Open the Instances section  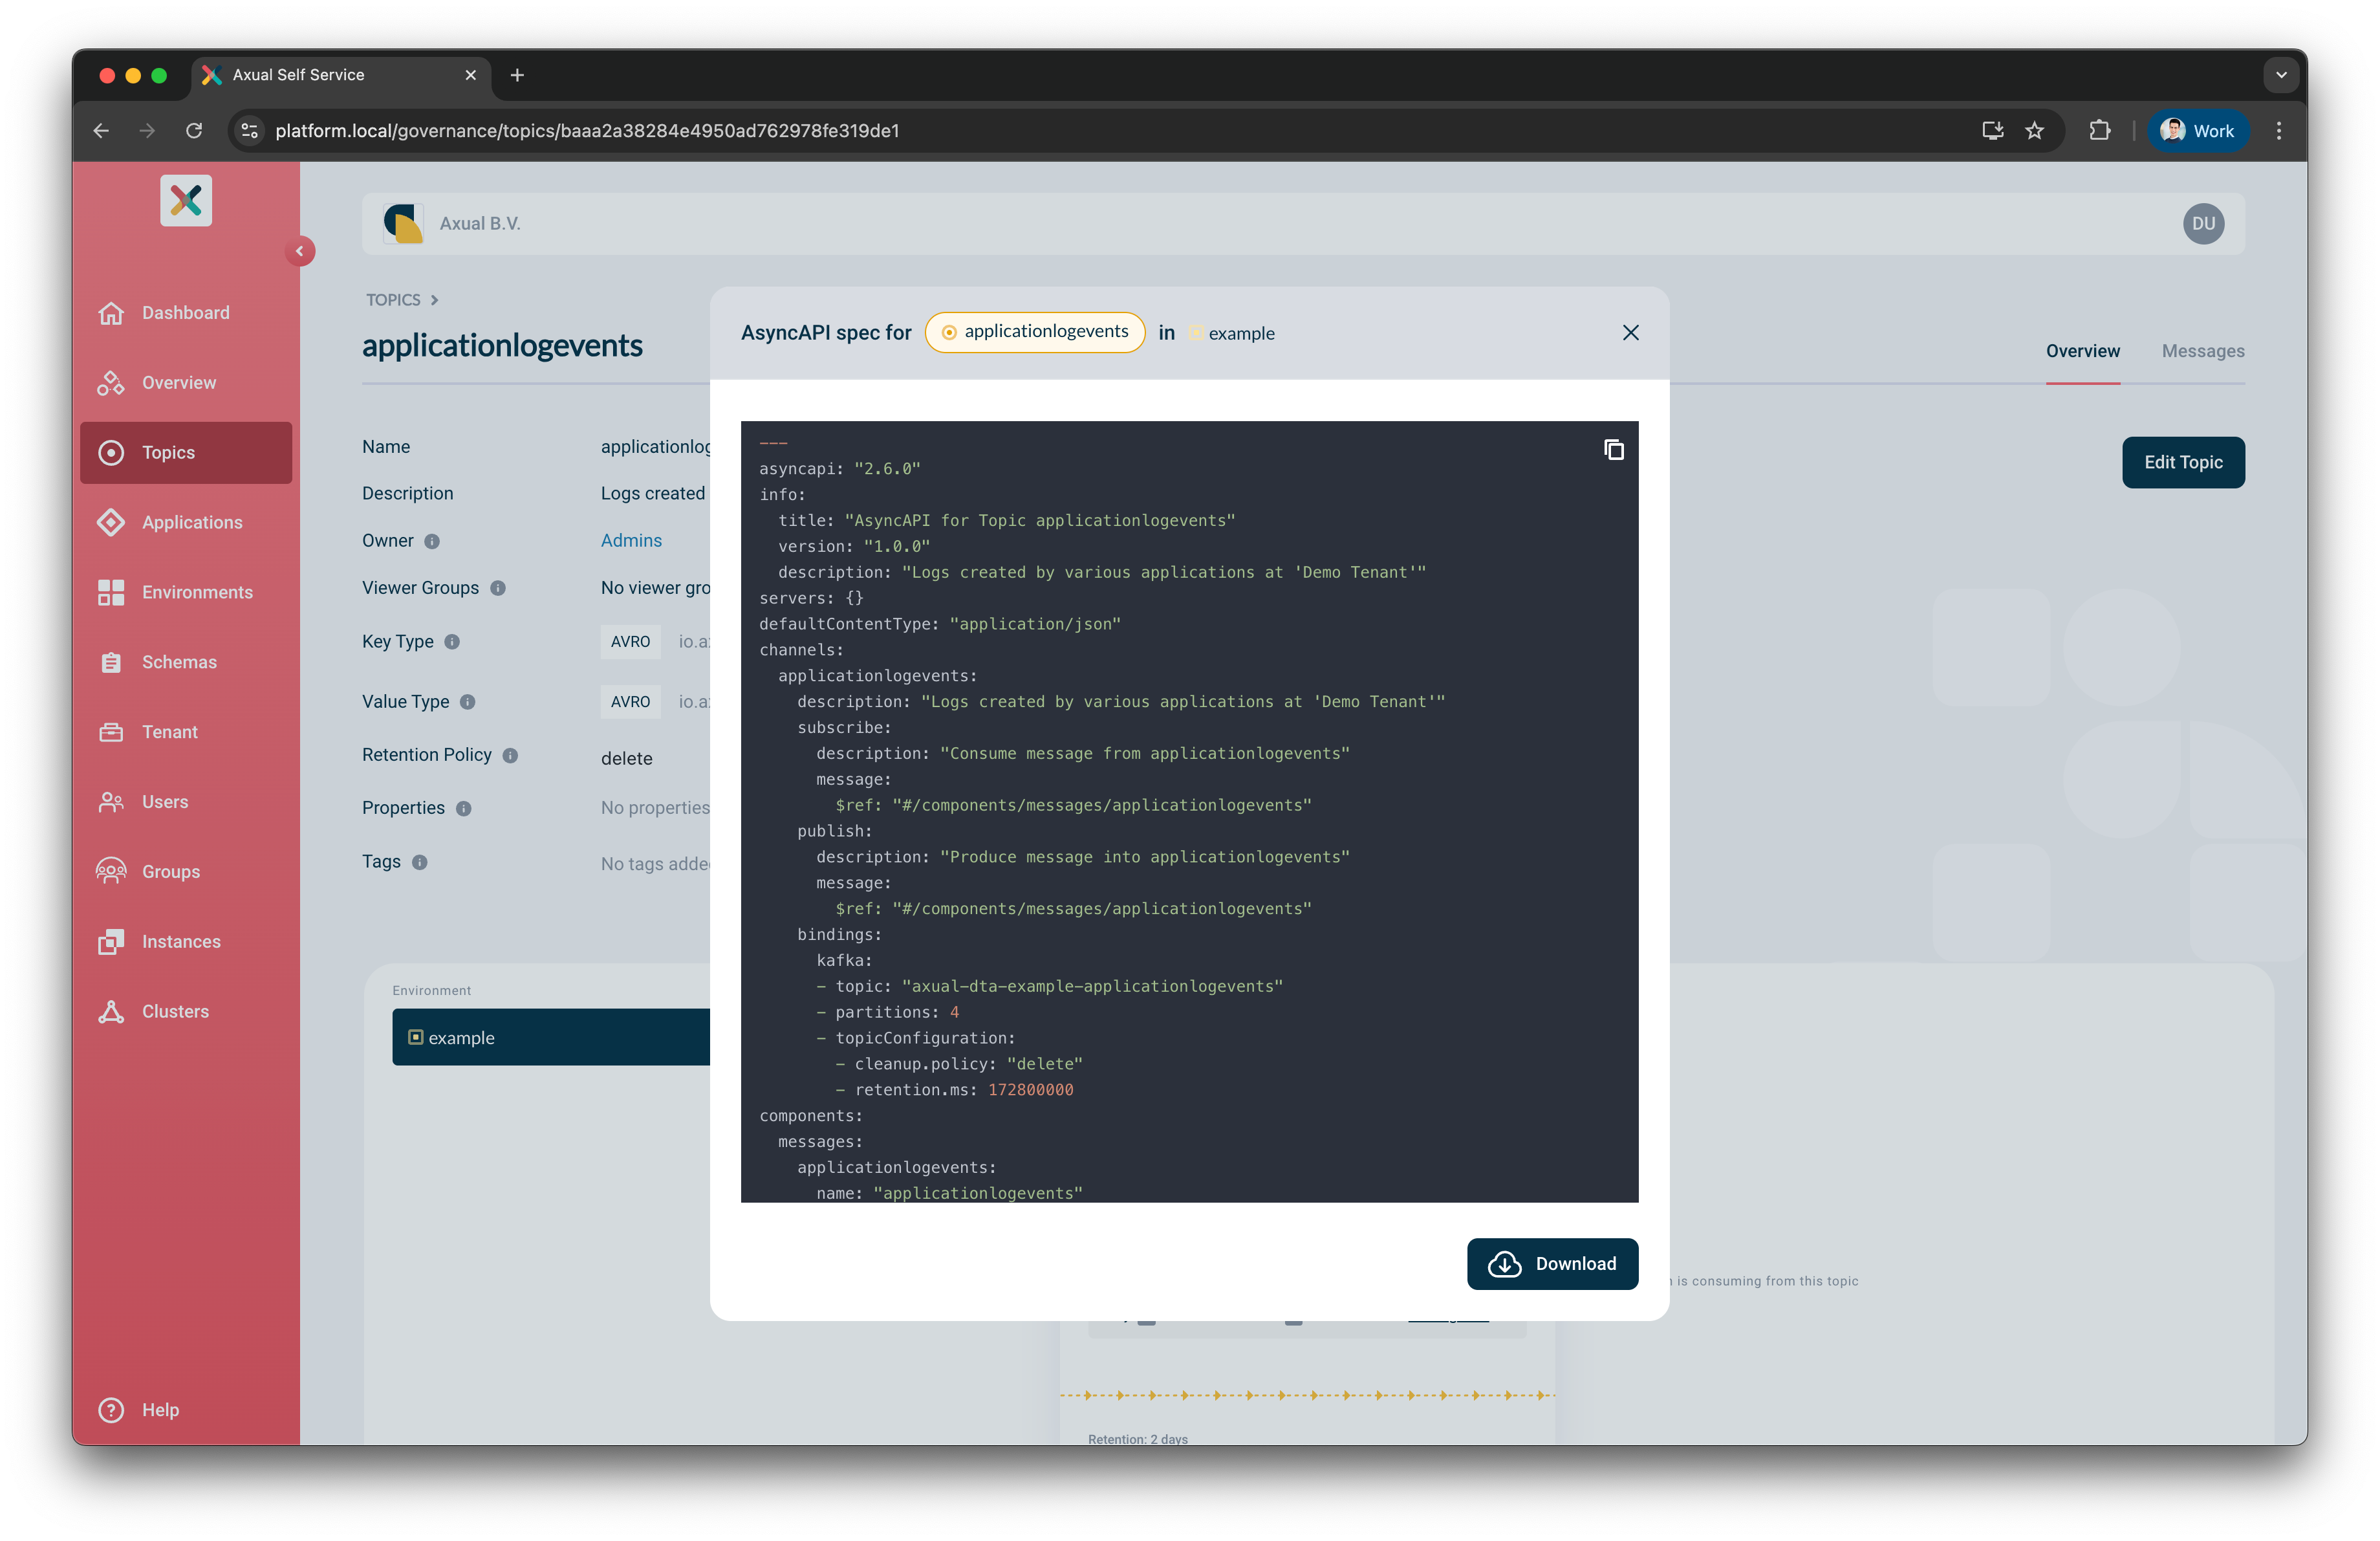coord(181,941)
